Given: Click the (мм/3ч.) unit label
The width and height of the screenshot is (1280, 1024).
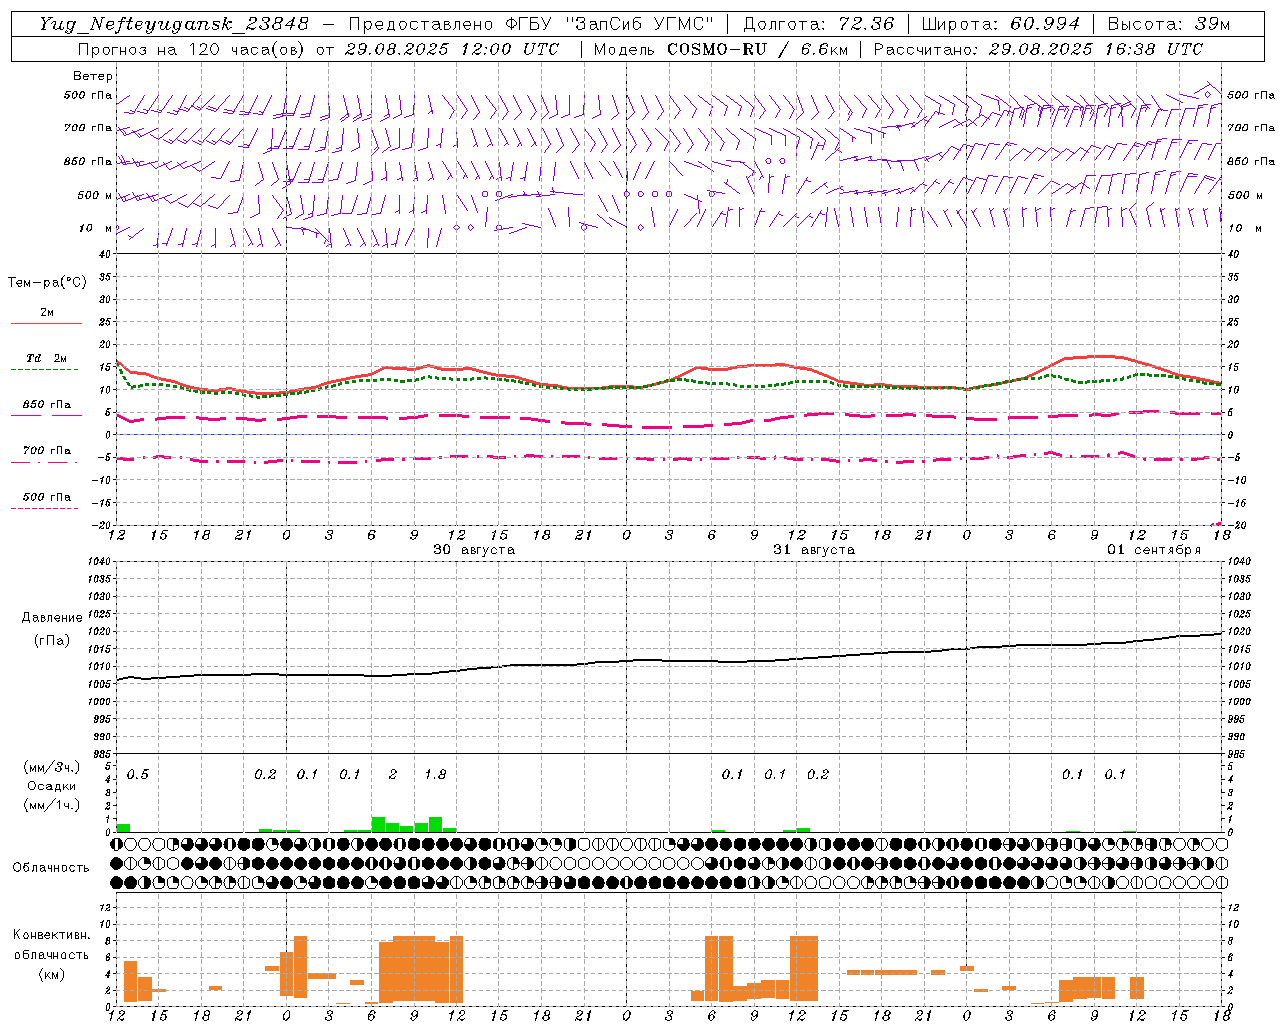Looking at the screenshot, I should point(51,767).
